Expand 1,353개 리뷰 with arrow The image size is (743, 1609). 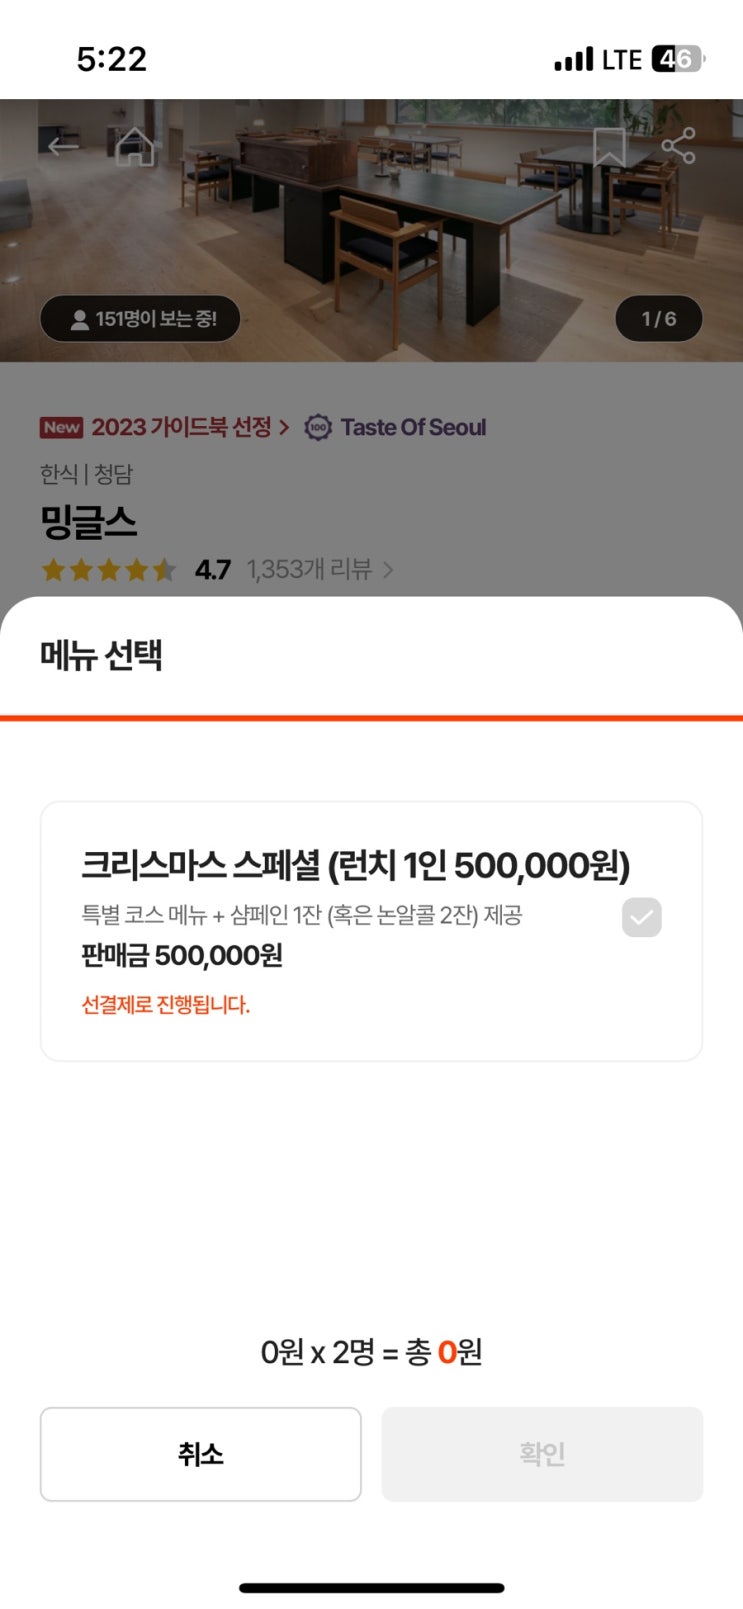pos(388,570)
